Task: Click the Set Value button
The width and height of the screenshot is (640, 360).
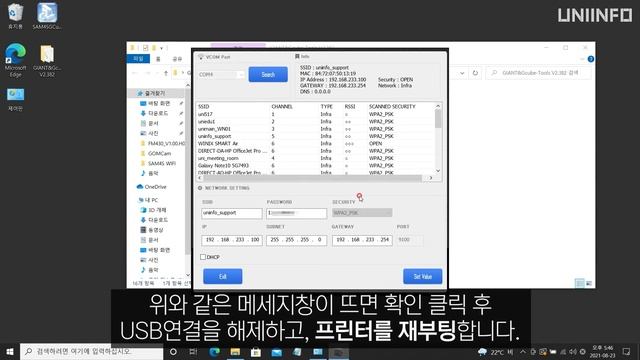Action: [x=422, y=276]
